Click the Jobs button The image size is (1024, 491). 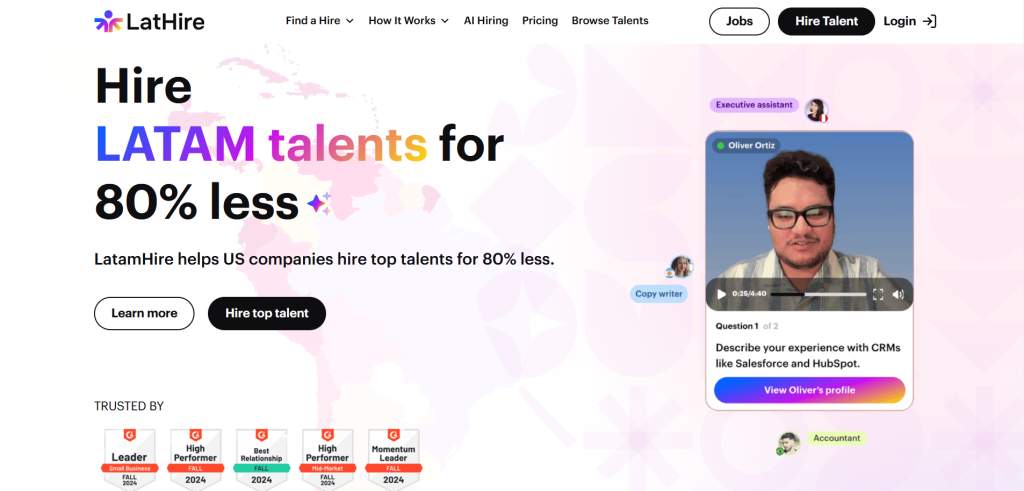click(739, 21)
